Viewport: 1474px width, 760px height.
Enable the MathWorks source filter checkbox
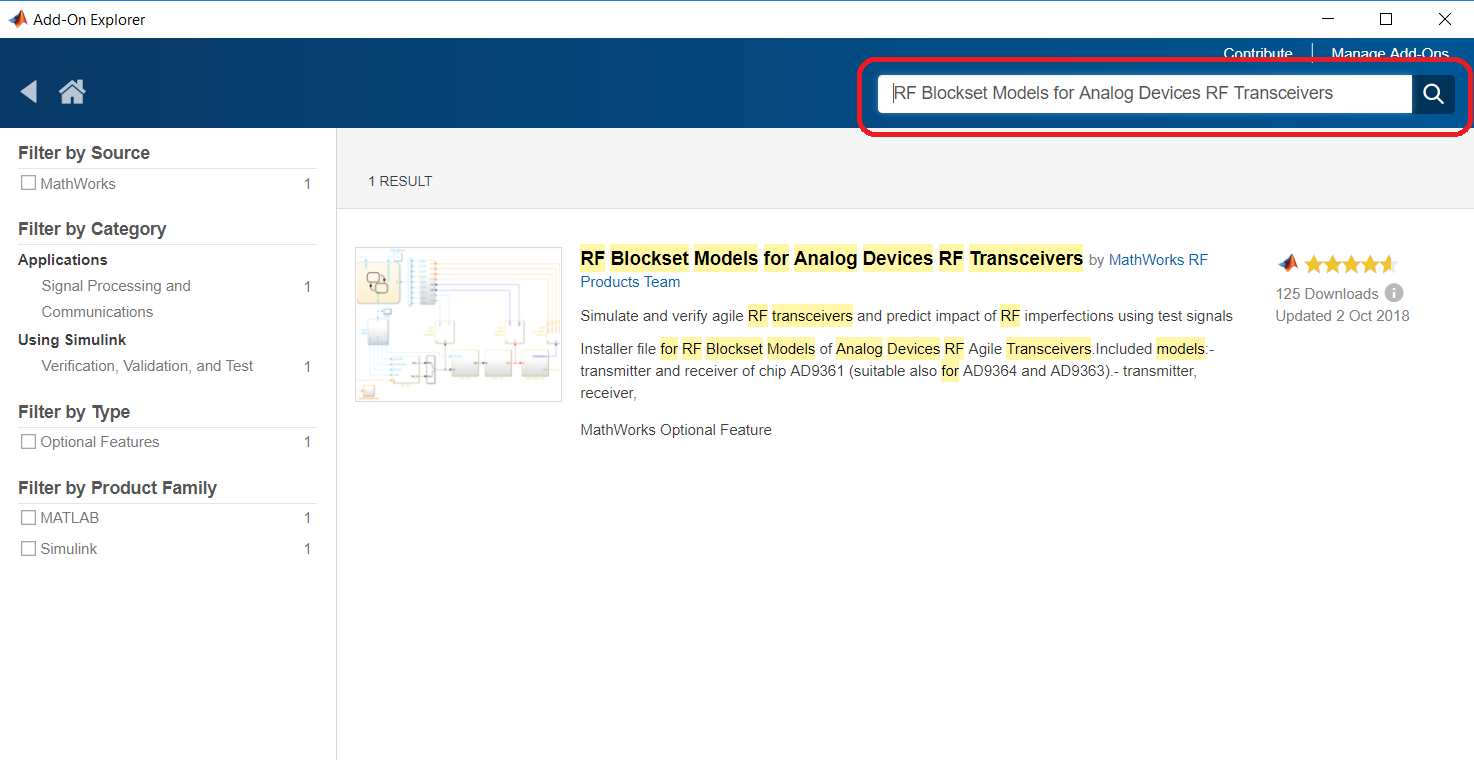point(28,183)
